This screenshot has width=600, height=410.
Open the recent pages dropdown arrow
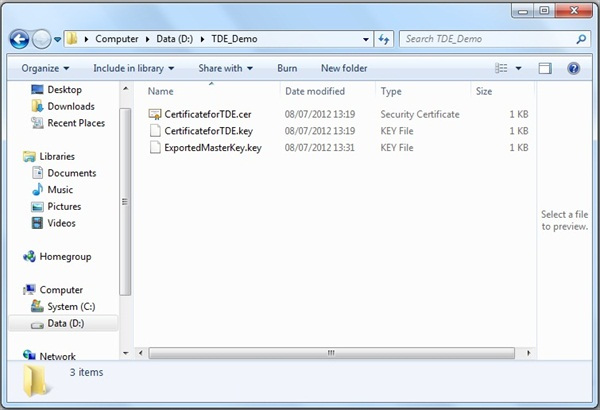coord(57,39)
